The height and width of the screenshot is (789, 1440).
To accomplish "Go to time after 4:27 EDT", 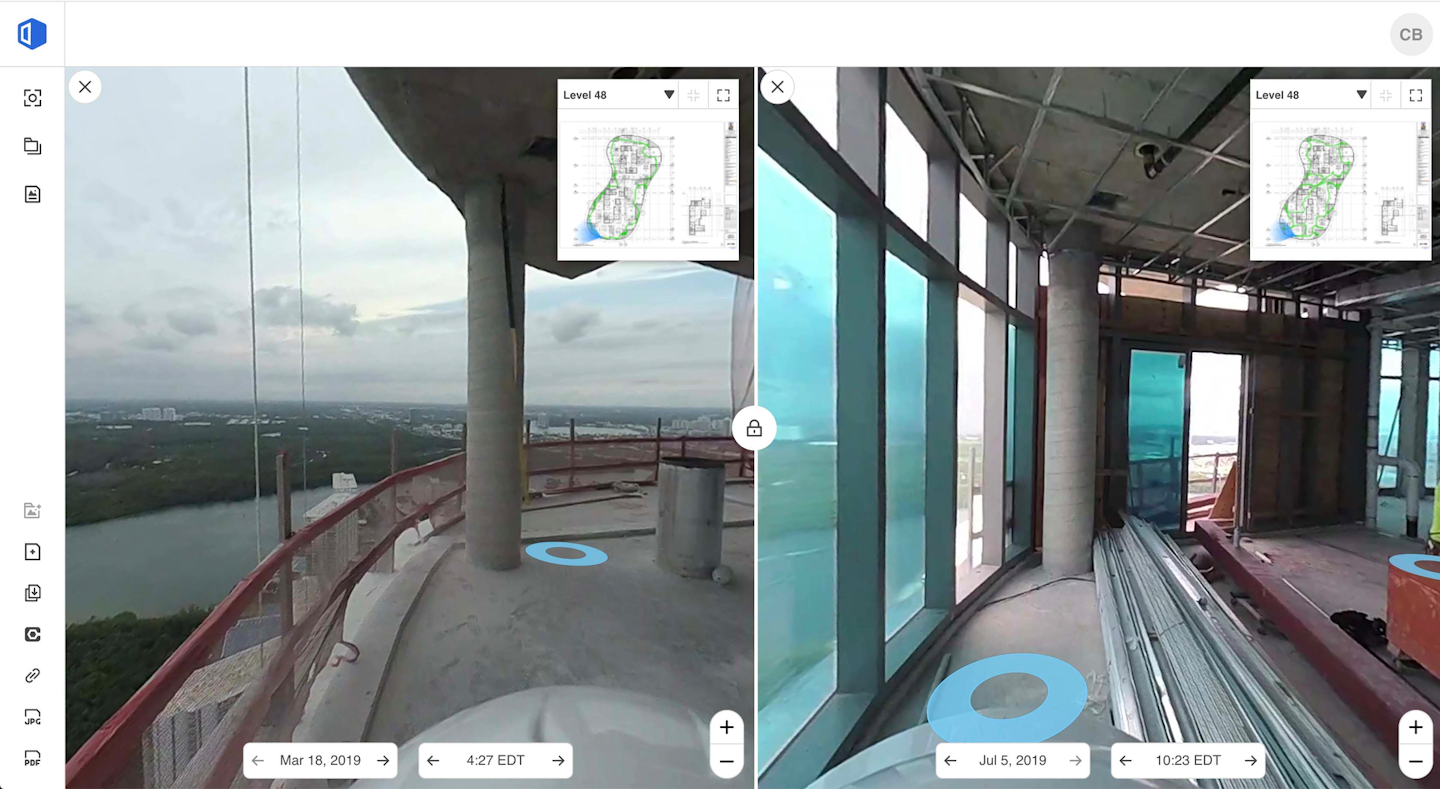I will click(558, 761).
